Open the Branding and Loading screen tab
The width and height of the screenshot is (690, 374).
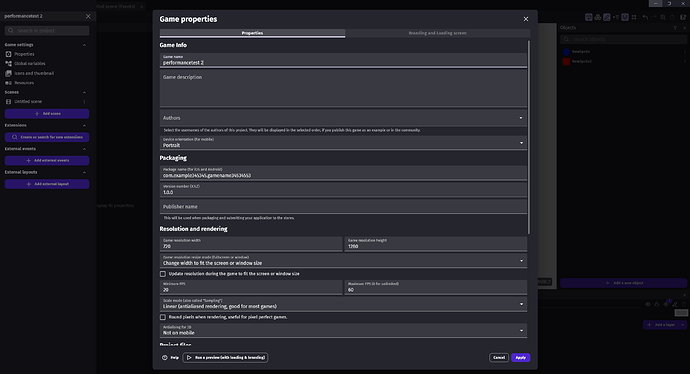pos(437,33)
